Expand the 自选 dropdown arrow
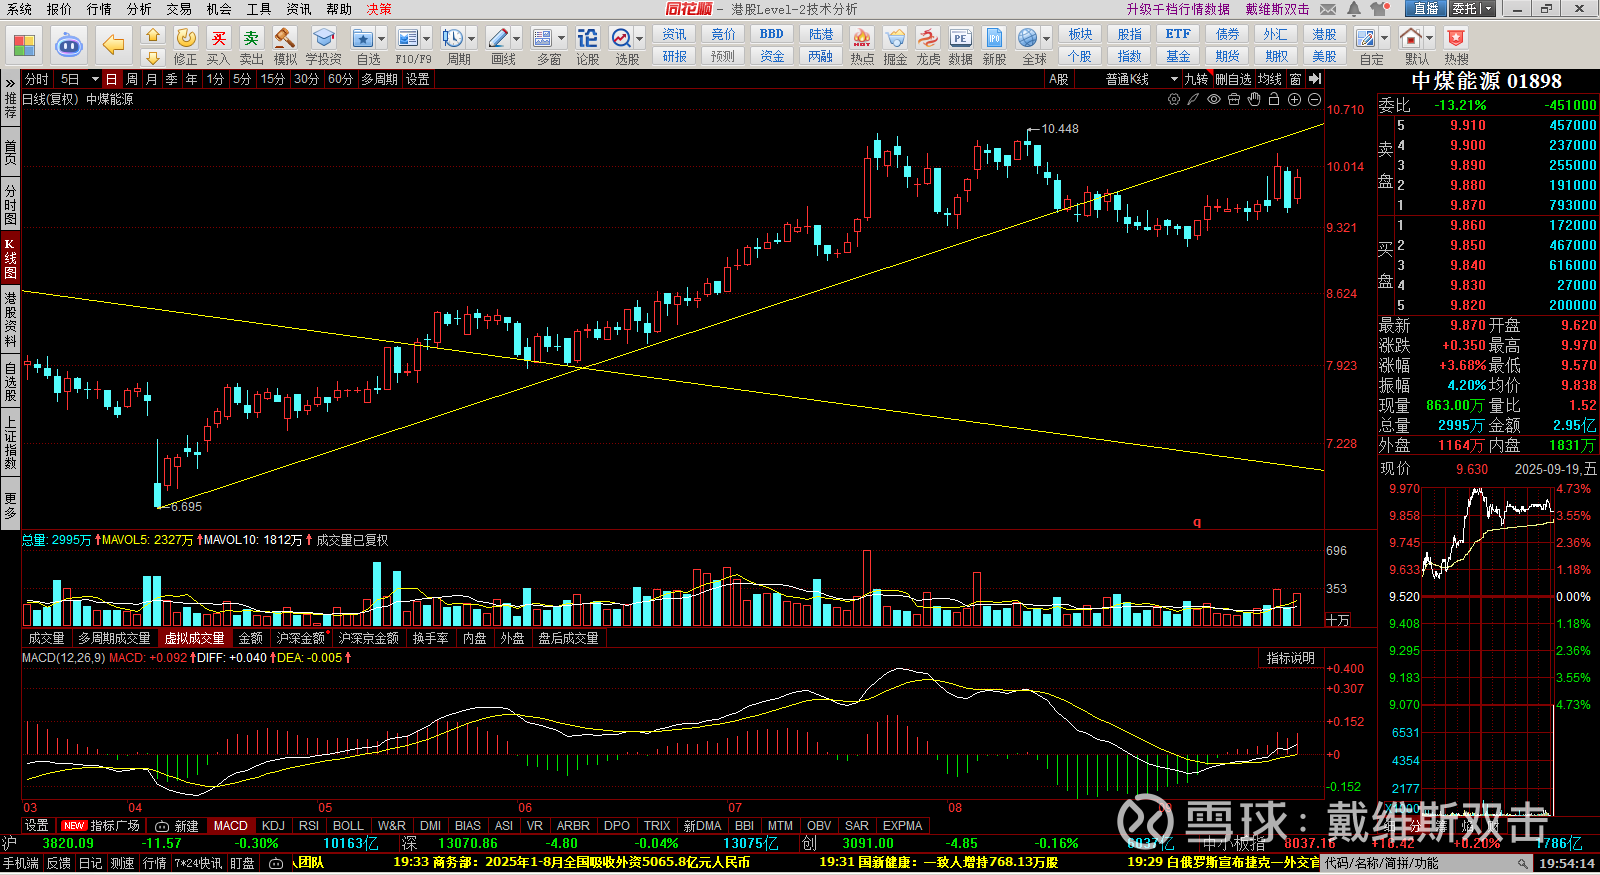The width and height of the screenshot is (1600, 875). click(381, 39)
